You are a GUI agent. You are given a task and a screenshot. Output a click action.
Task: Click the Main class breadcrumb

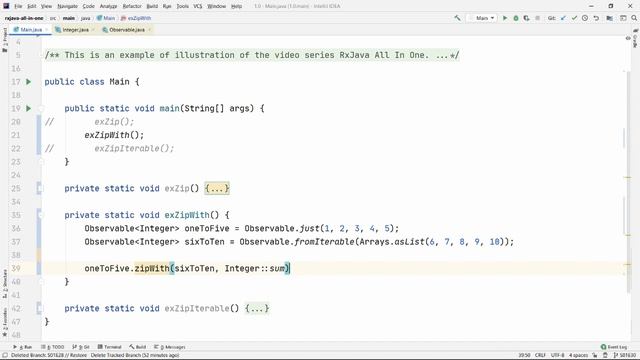106,18
